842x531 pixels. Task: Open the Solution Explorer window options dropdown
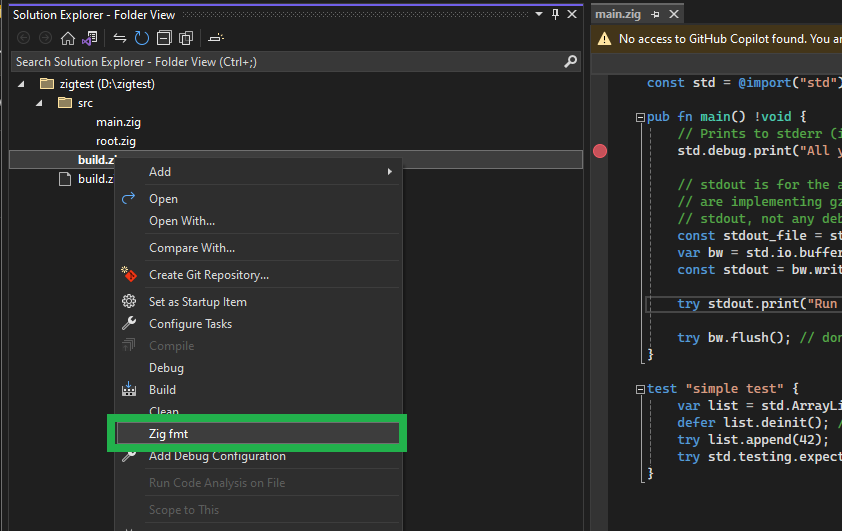(538, 15)
